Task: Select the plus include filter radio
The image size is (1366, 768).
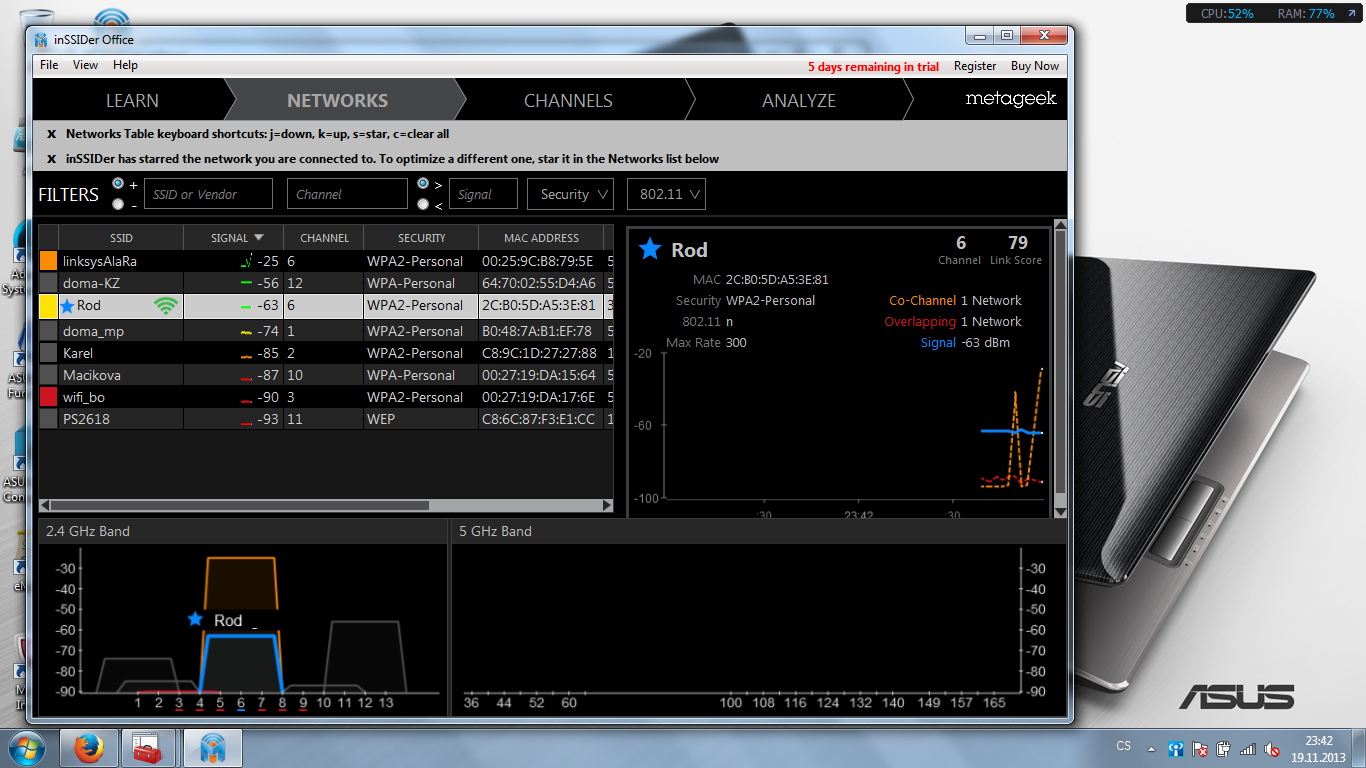Action: 119,184
